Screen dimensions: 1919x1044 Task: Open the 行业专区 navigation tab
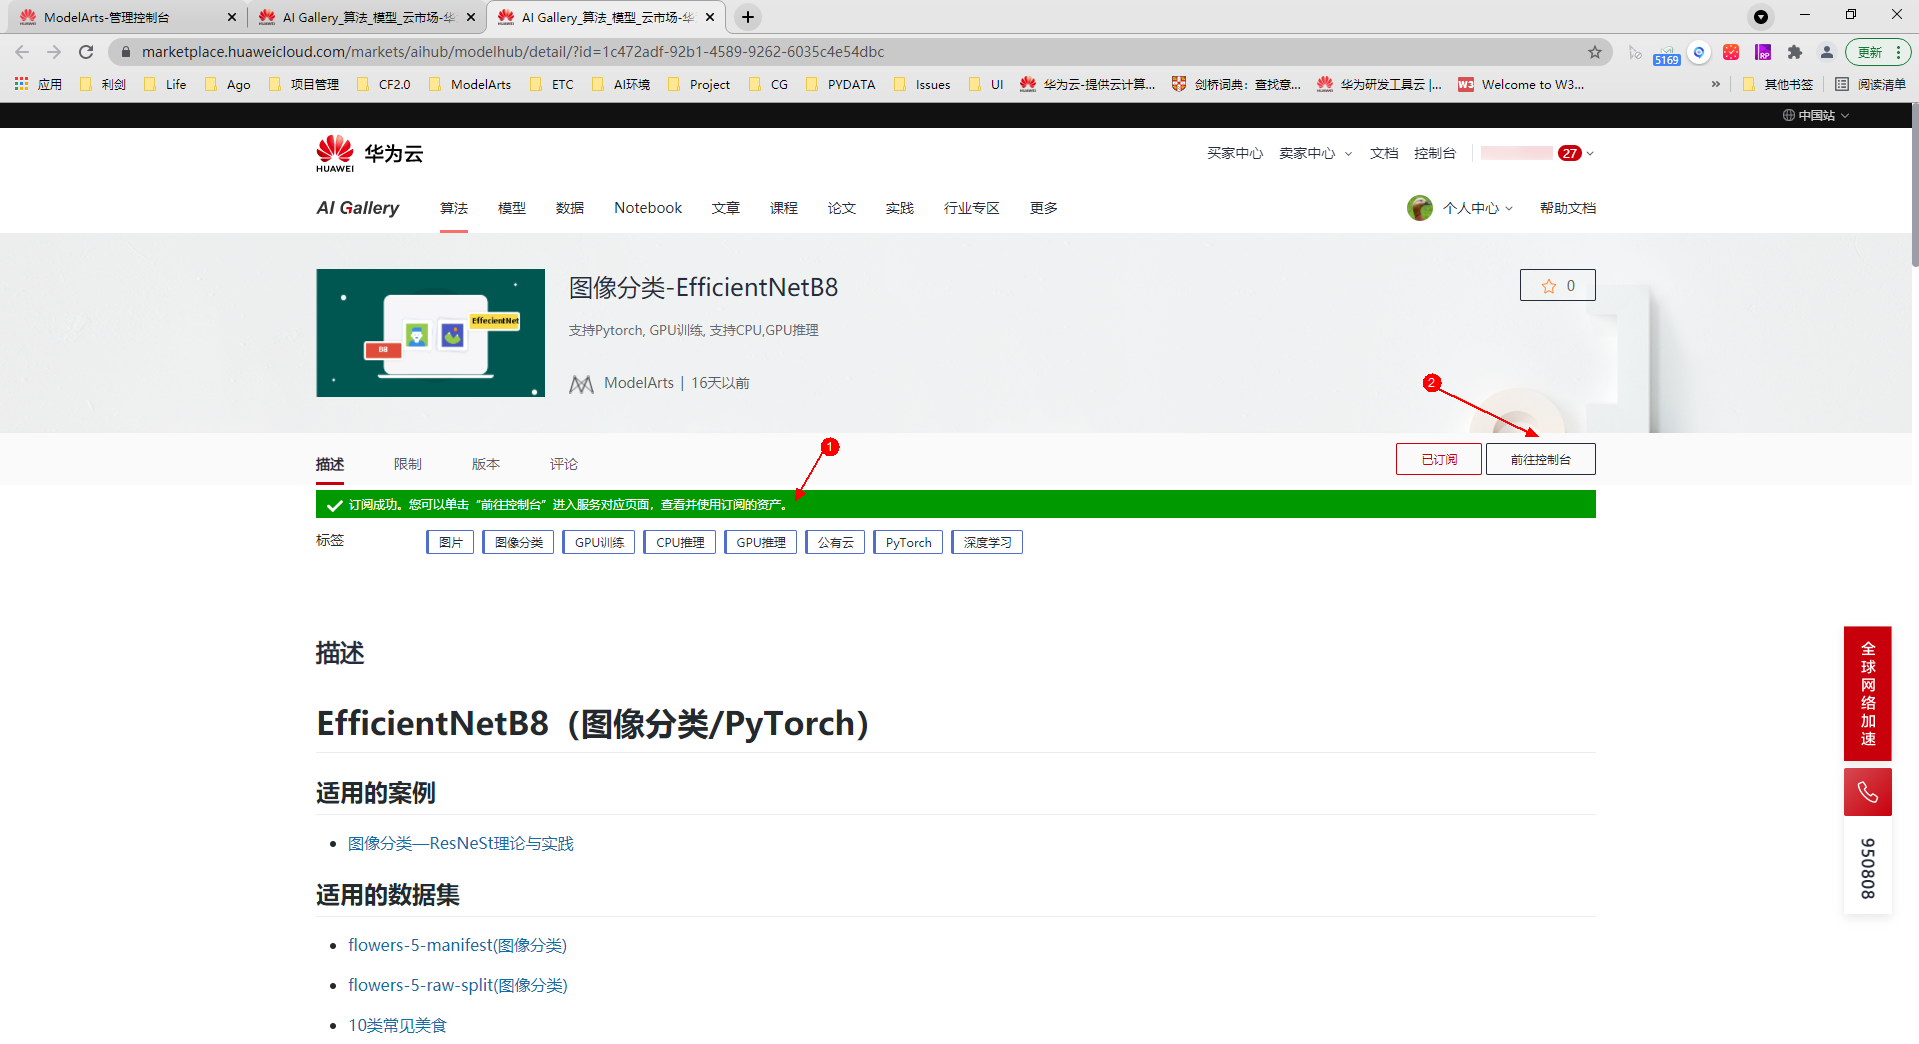pyautogui.click(x=972, y=208)
